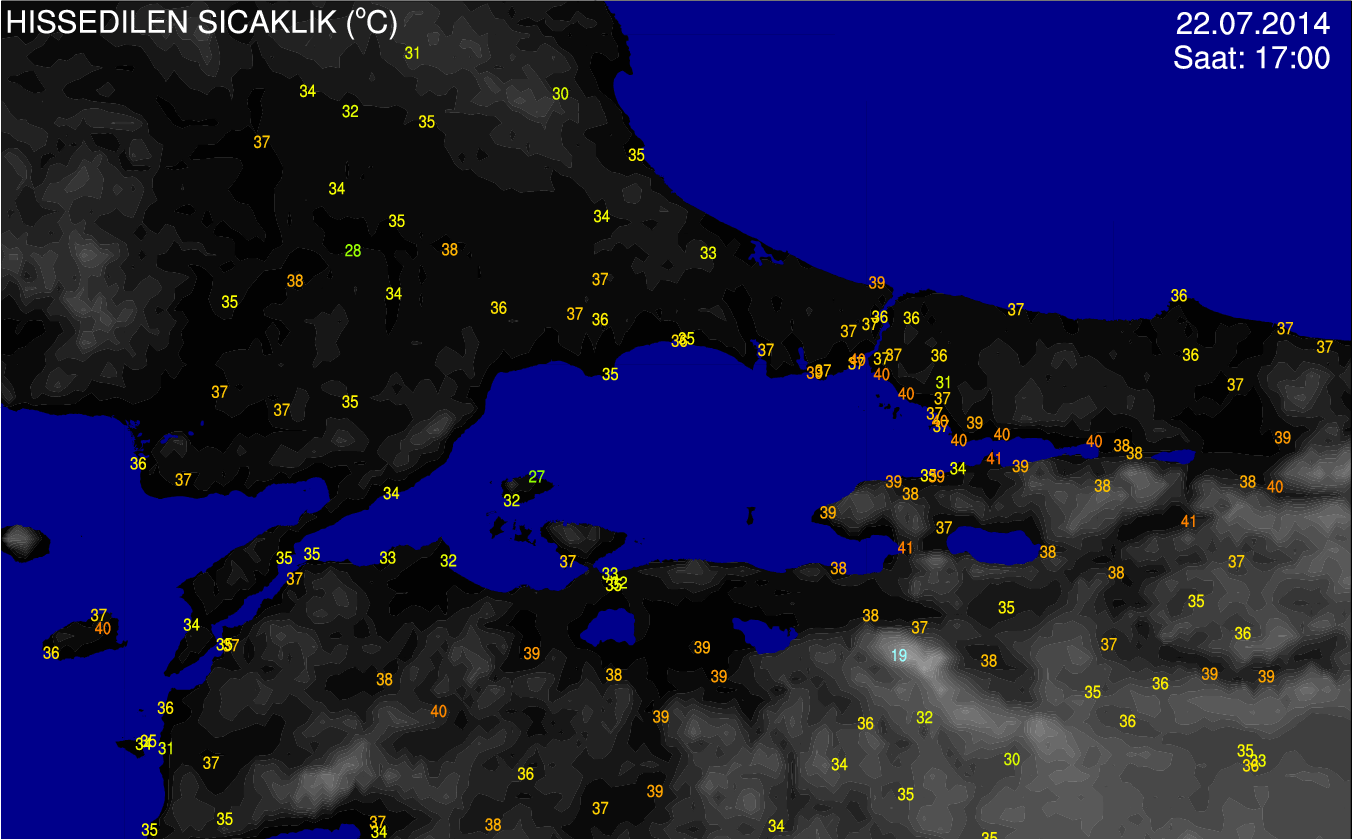The height and width of the screenshot is (839, 1352).
Task: Select the cyan temperature value 19
Action: pos(899,656)
